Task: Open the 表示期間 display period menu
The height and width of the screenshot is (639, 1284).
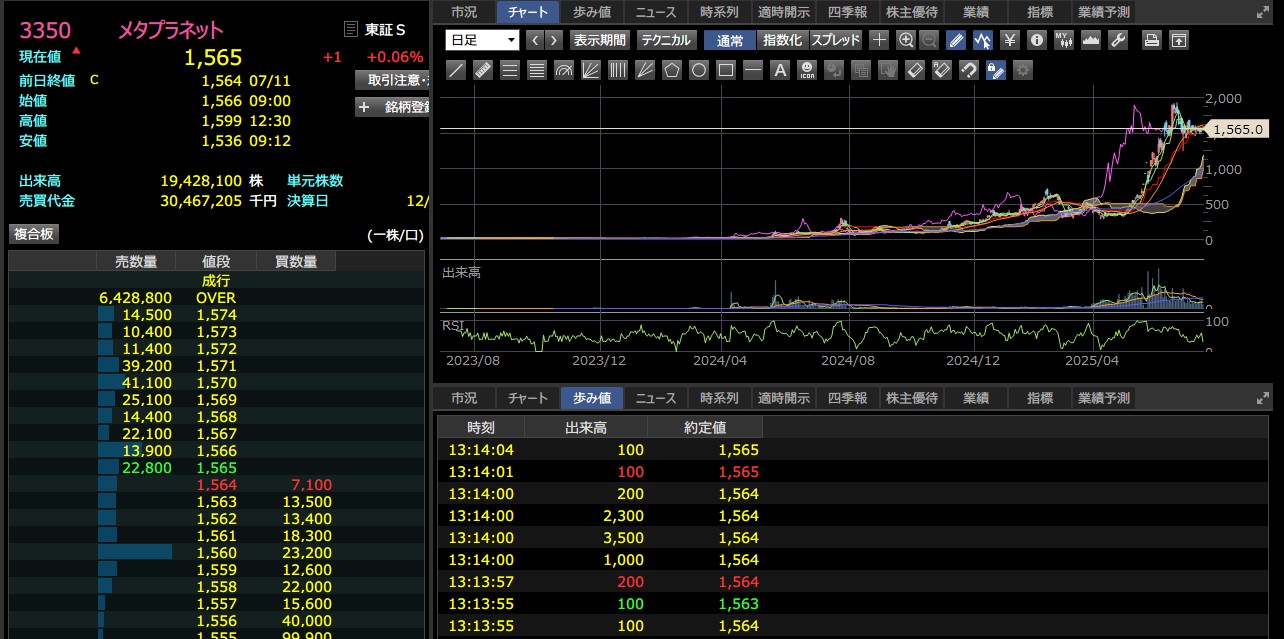Action: pyautogui.click(x=599, y=40)
